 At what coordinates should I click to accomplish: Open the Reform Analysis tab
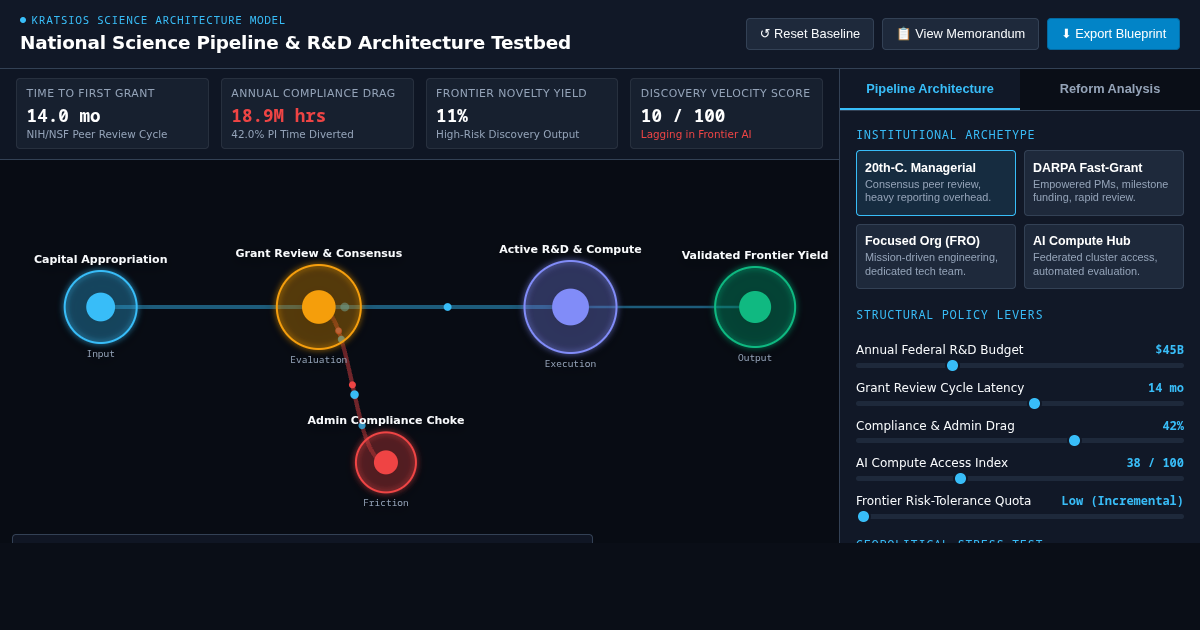pos(1110,89)
